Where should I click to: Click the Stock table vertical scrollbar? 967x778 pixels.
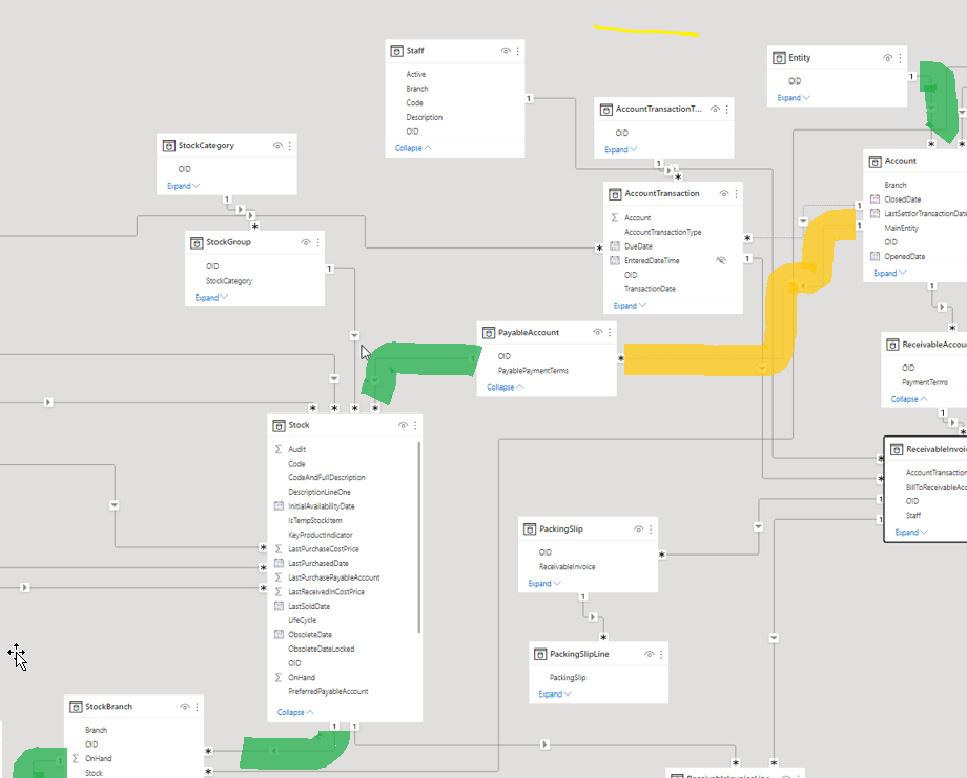click(418, 540)
